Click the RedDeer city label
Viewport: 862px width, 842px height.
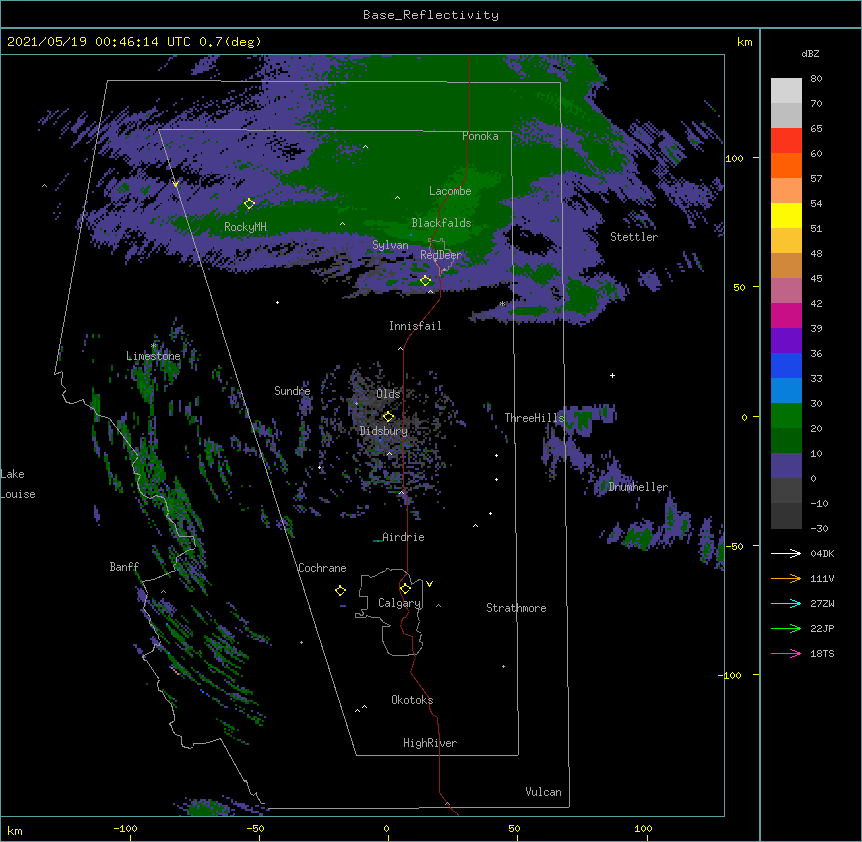click(441, 255)
